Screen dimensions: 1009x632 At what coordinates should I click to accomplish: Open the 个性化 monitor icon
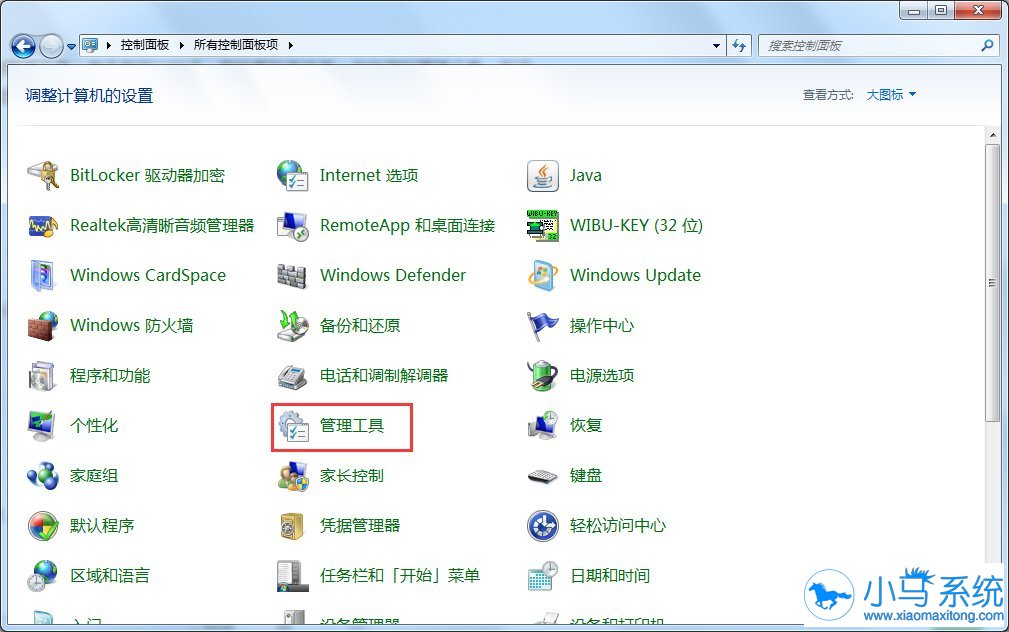pyautogui.click(x=43, y=425)
